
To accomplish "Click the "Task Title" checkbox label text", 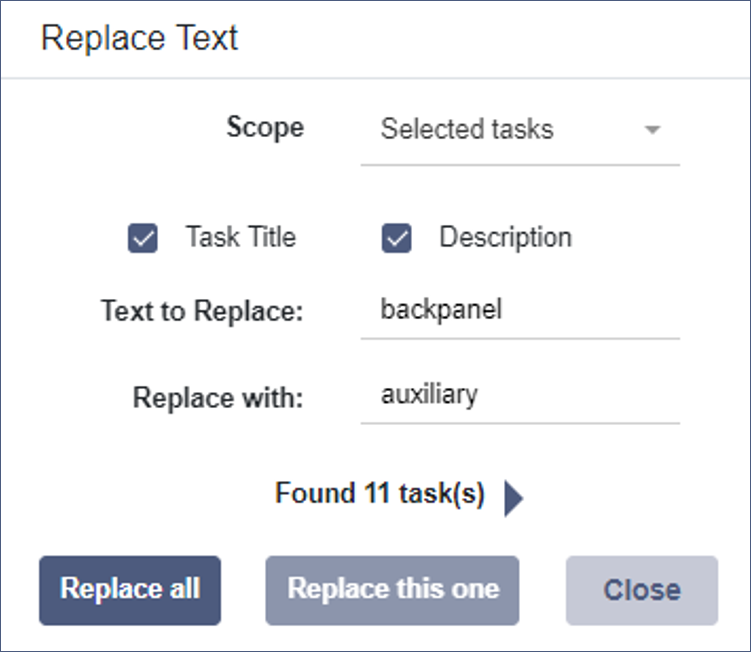I will [x=240, y=238].
